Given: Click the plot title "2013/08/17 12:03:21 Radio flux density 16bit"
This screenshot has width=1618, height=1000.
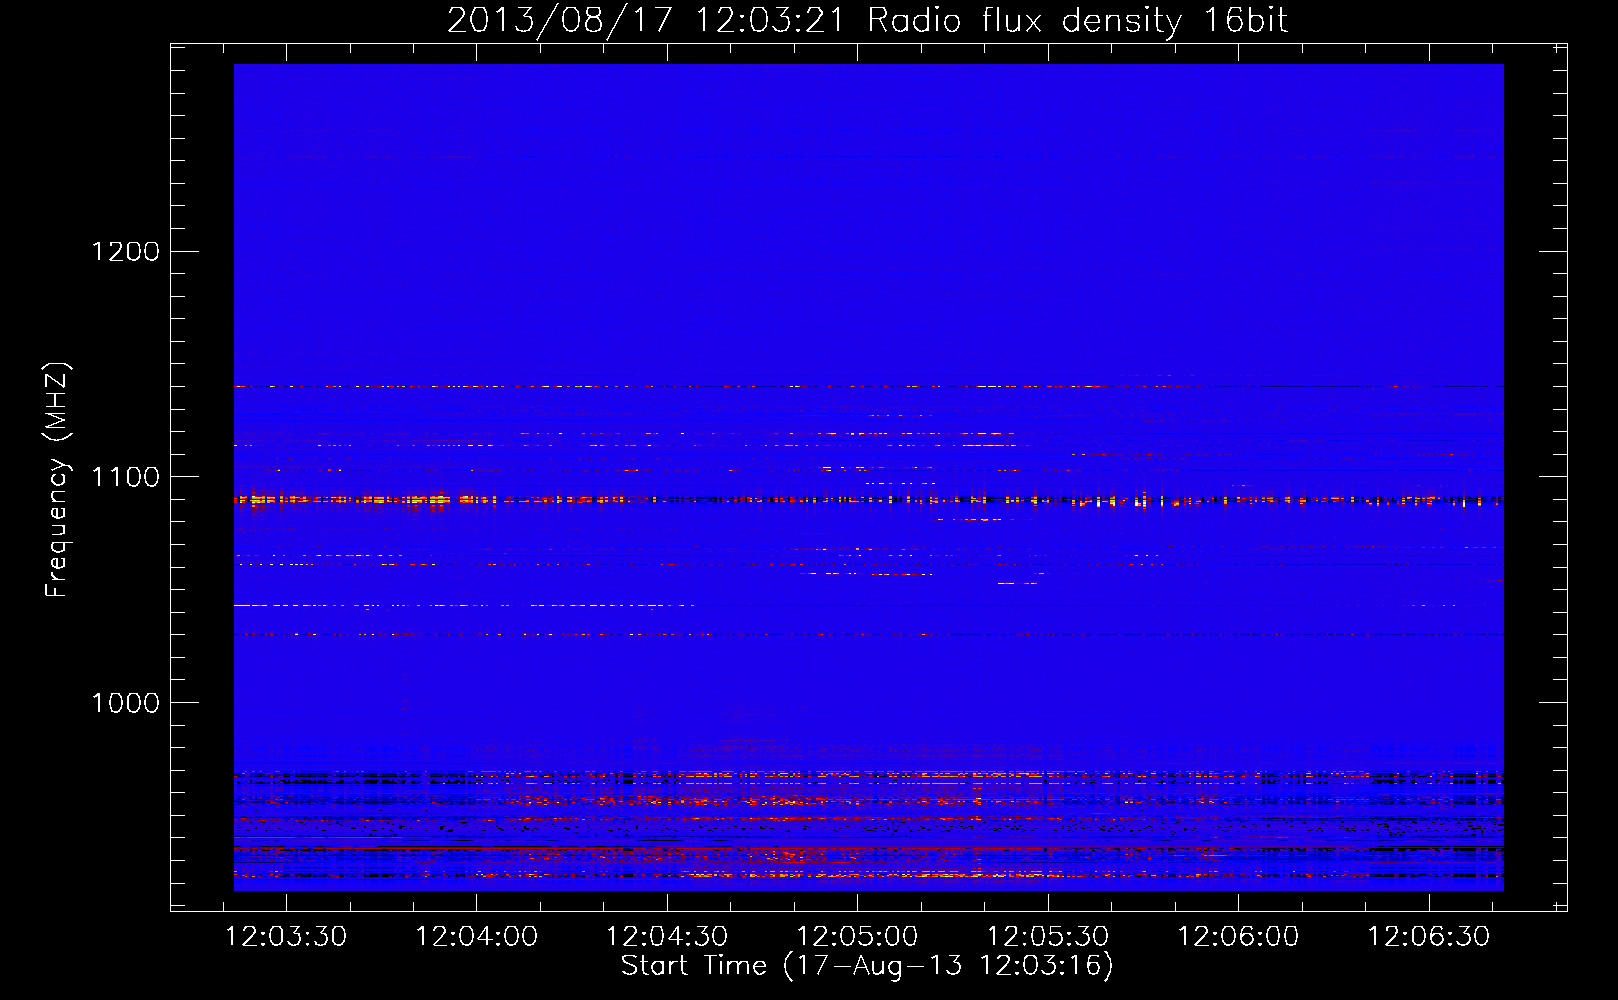Looking at the screenshot, I should coord(867,21).
